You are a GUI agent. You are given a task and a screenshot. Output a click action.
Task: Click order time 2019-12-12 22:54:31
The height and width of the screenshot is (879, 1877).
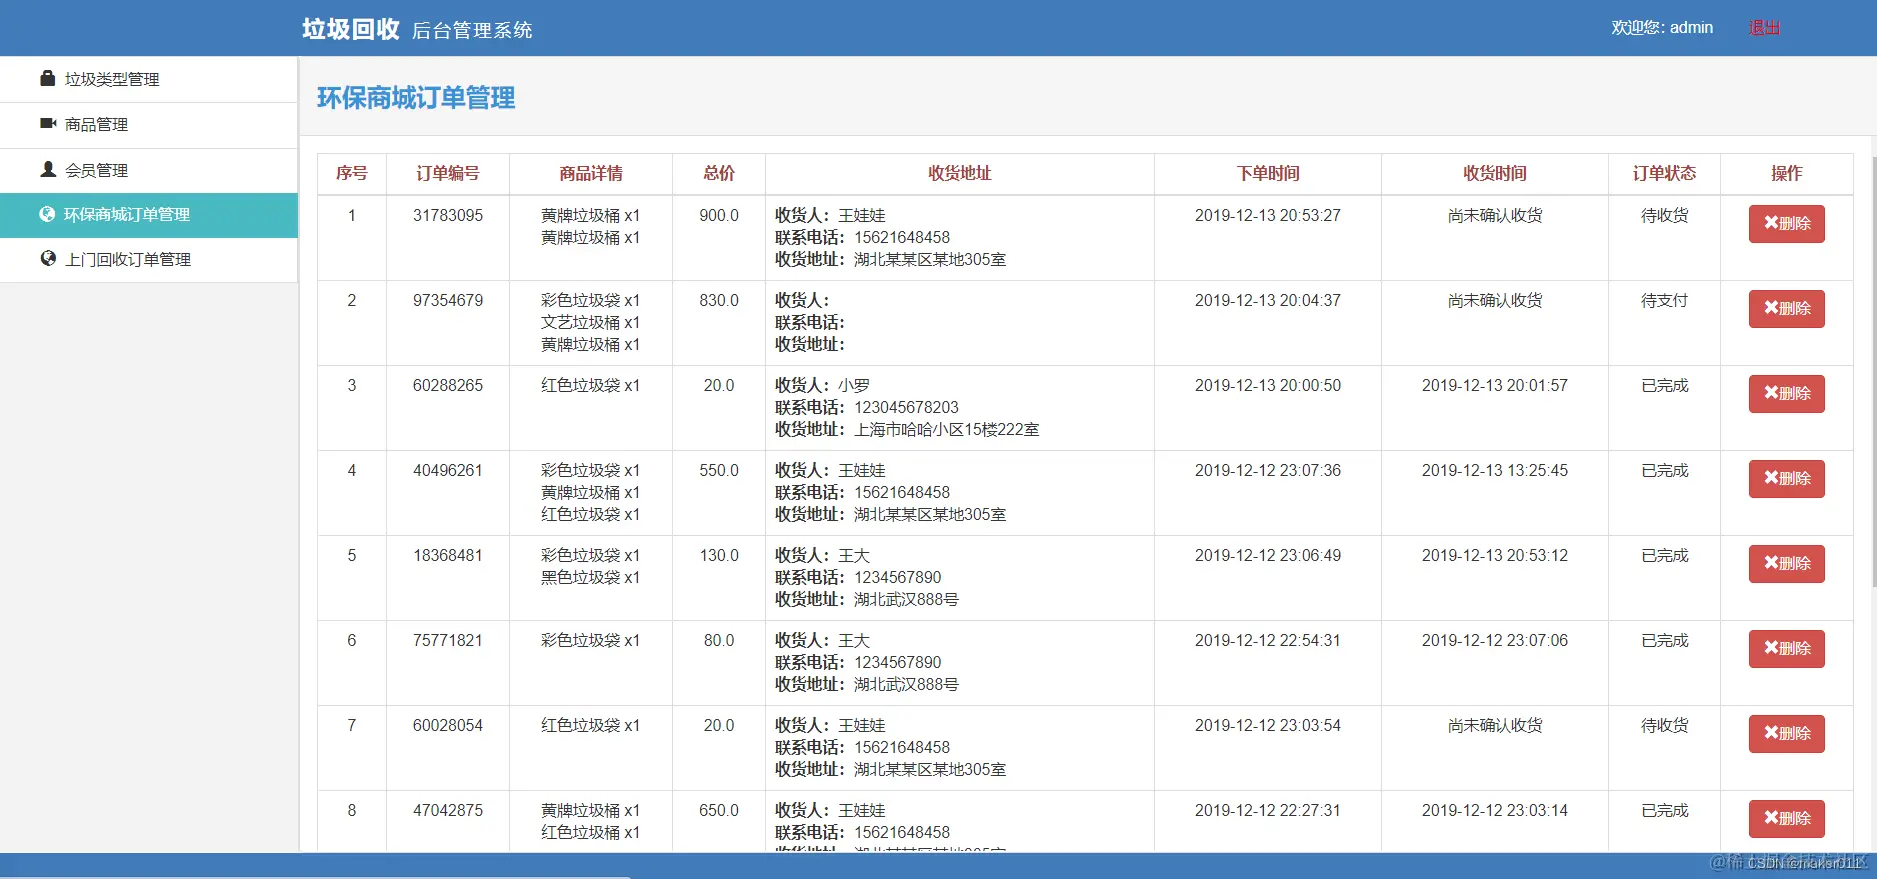click(x=1268, y=641)
